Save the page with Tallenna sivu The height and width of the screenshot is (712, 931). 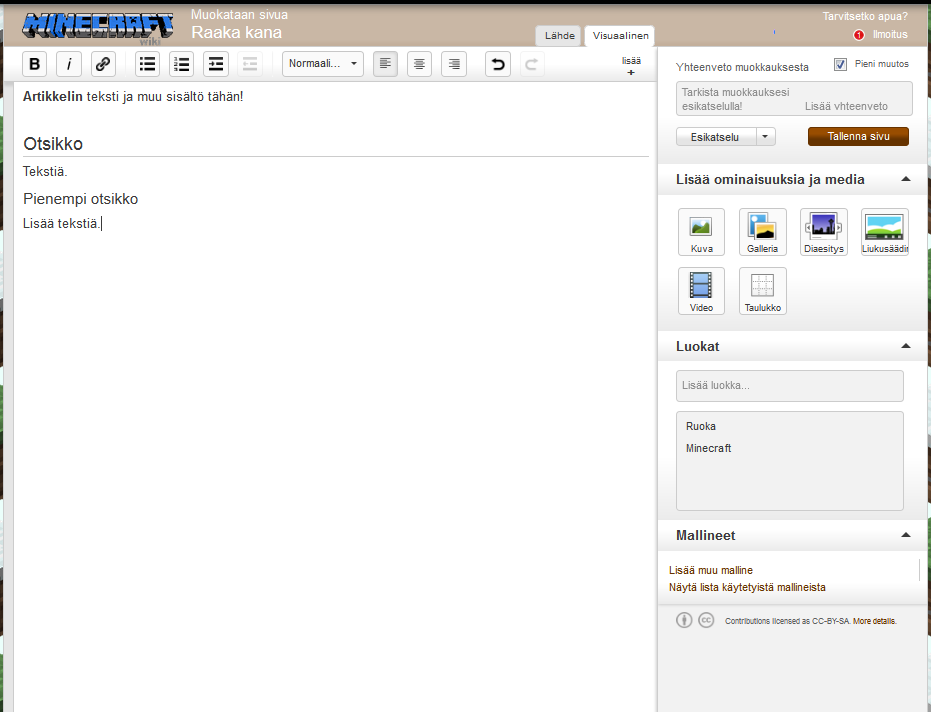pos(858,137)
